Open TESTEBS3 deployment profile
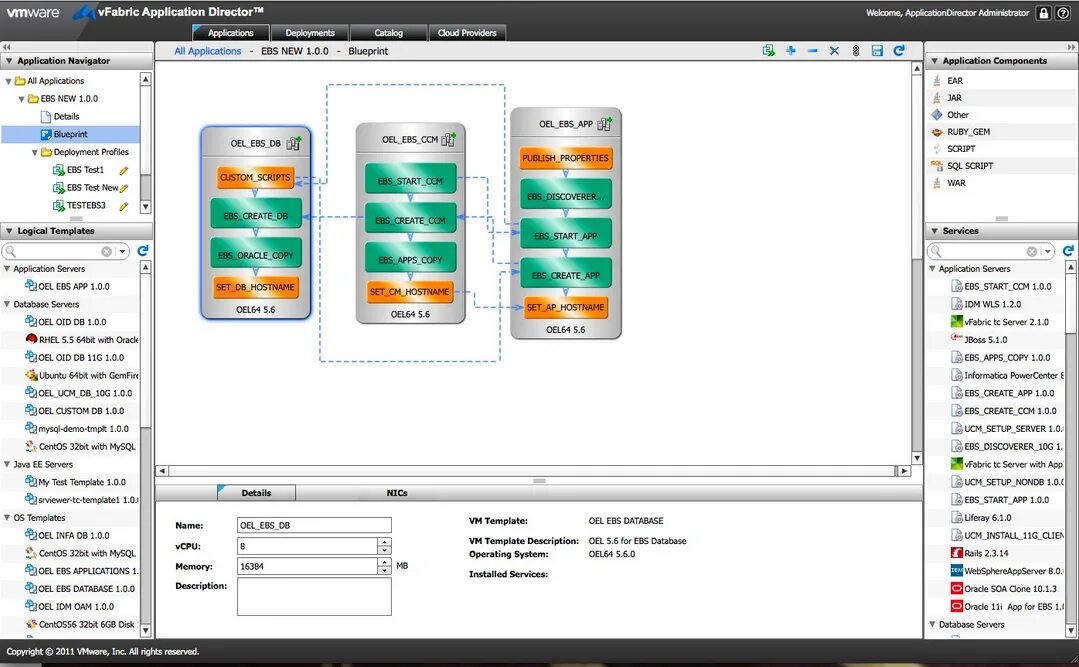 pyautogui.click(x=86, y=206)
